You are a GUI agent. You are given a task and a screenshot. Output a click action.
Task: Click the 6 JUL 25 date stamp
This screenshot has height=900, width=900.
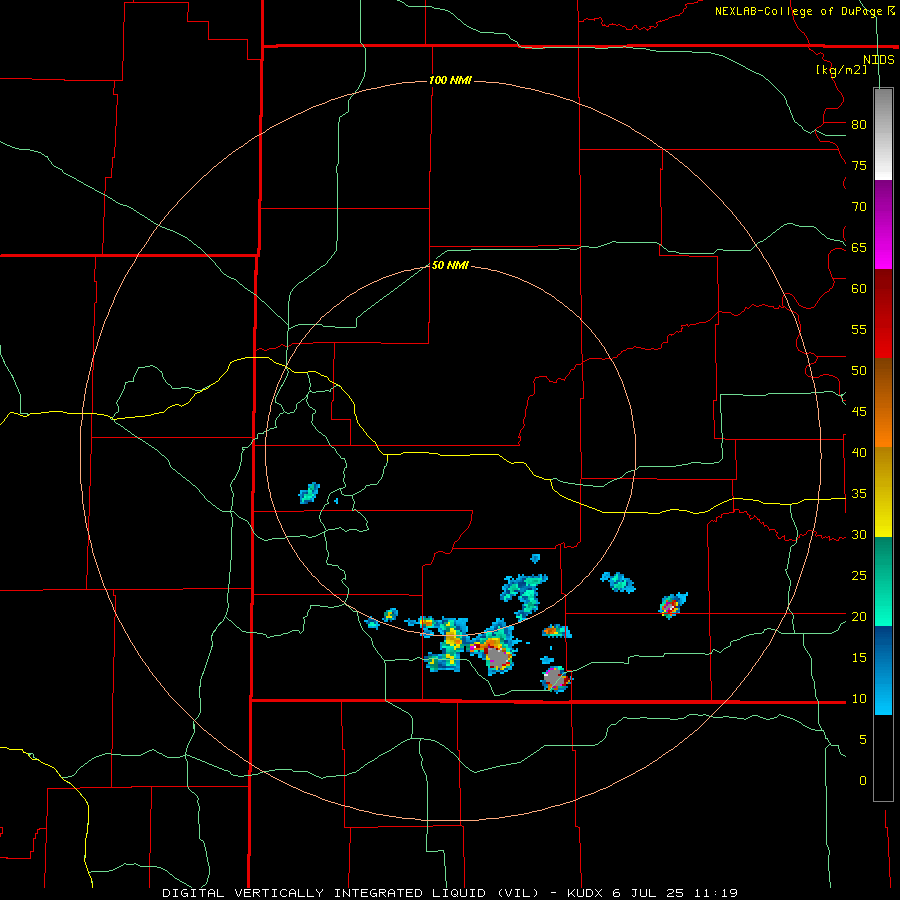tap(649, 893)
